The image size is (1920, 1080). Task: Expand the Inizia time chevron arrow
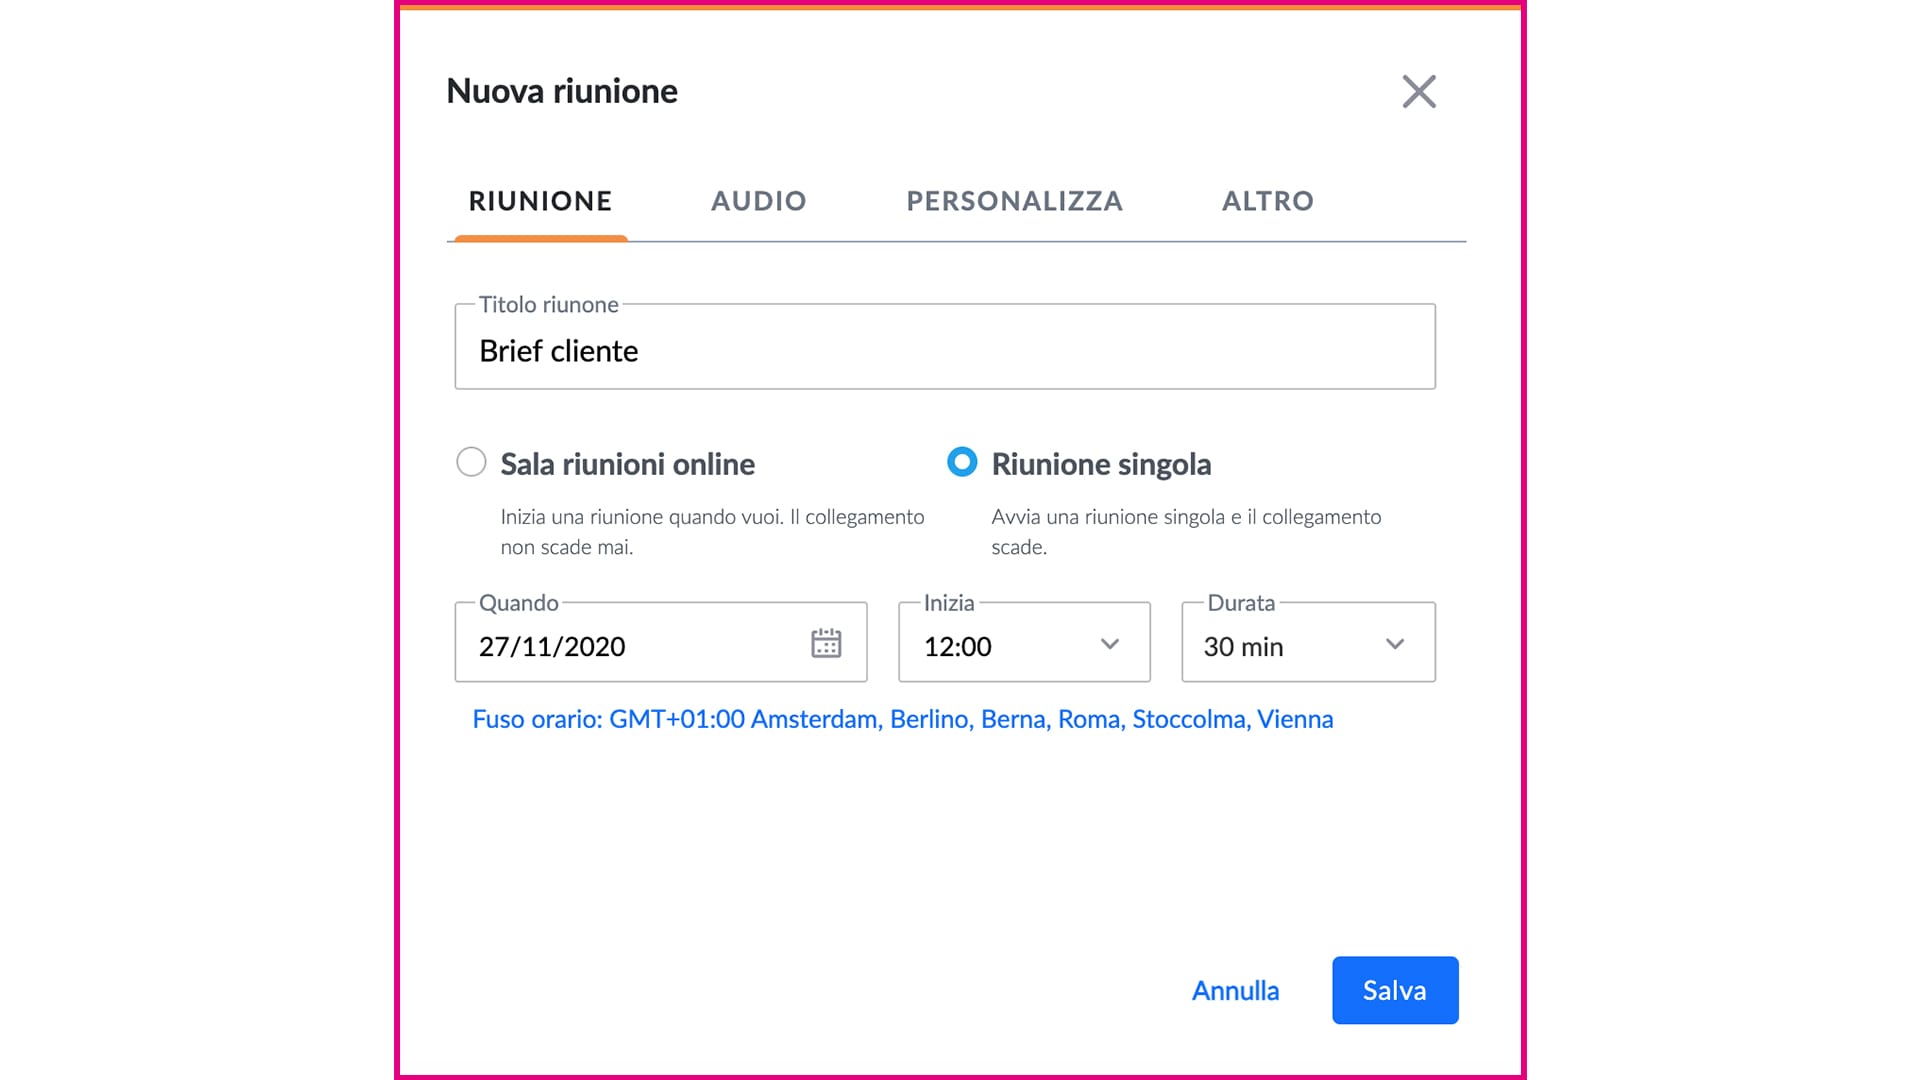pos(1109,644)
